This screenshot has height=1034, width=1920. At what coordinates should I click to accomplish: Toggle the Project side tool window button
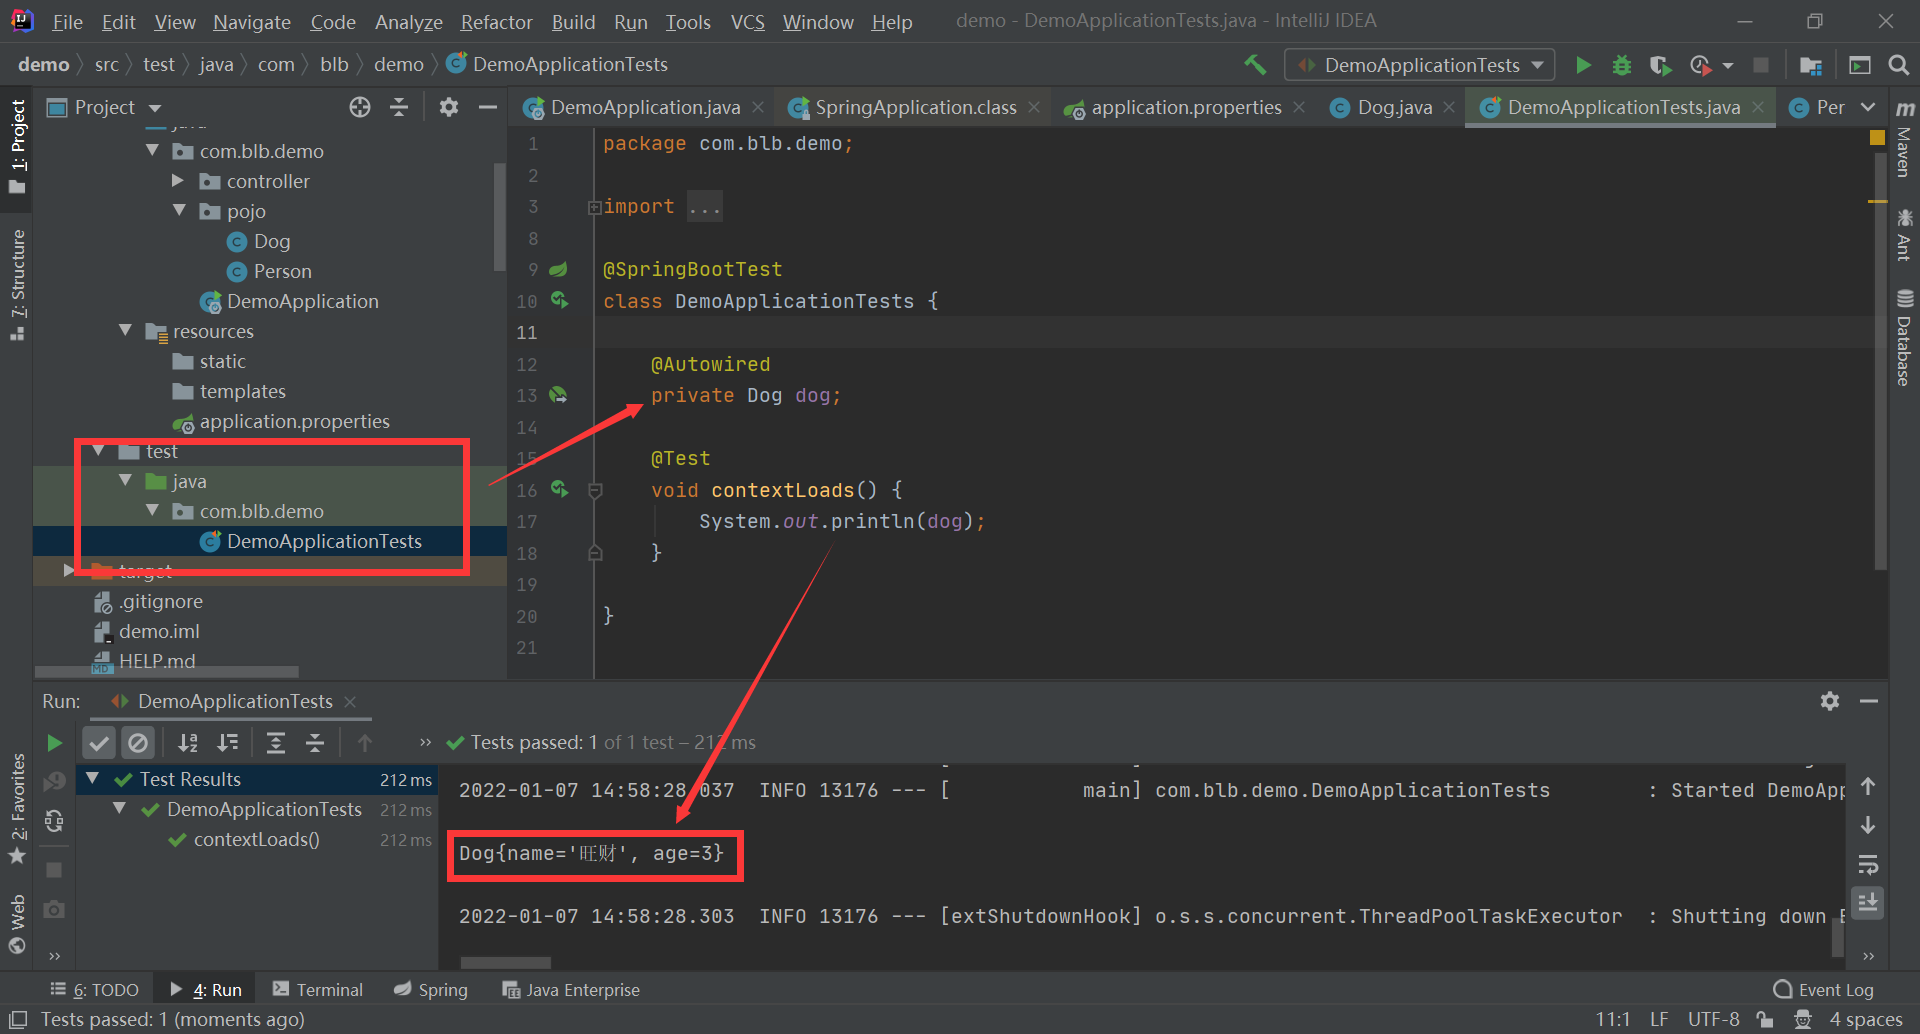pos(17,146)
